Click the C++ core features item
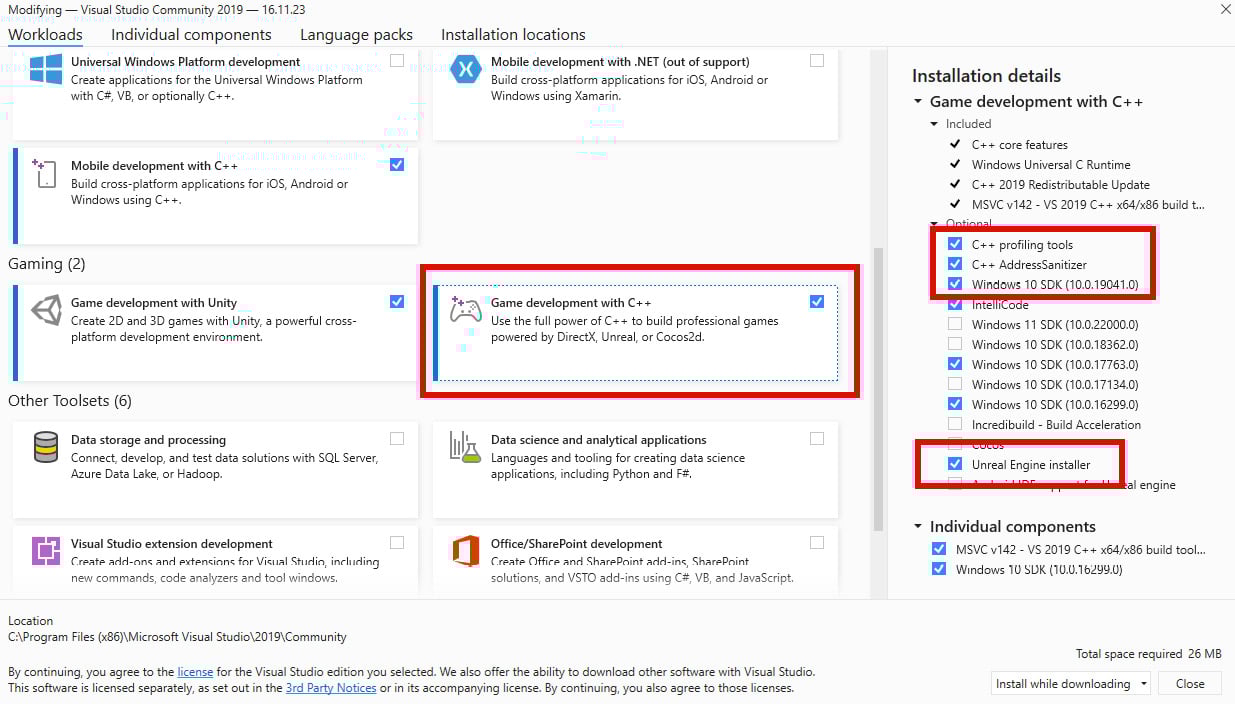The image size is (1235, 704). pyautogui.click(x=1020, y=145)
